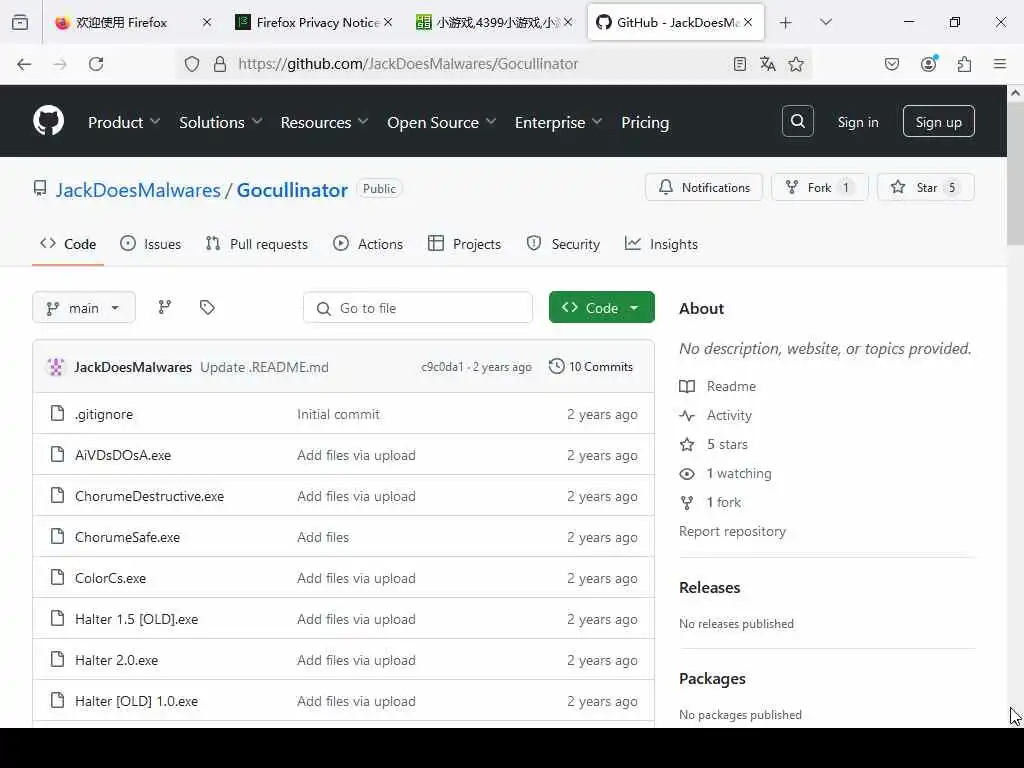The width and height of the screenshot is (1024, 768).
Task: Open the tracking protection shield icon
Action: click(x=191, y=64)
